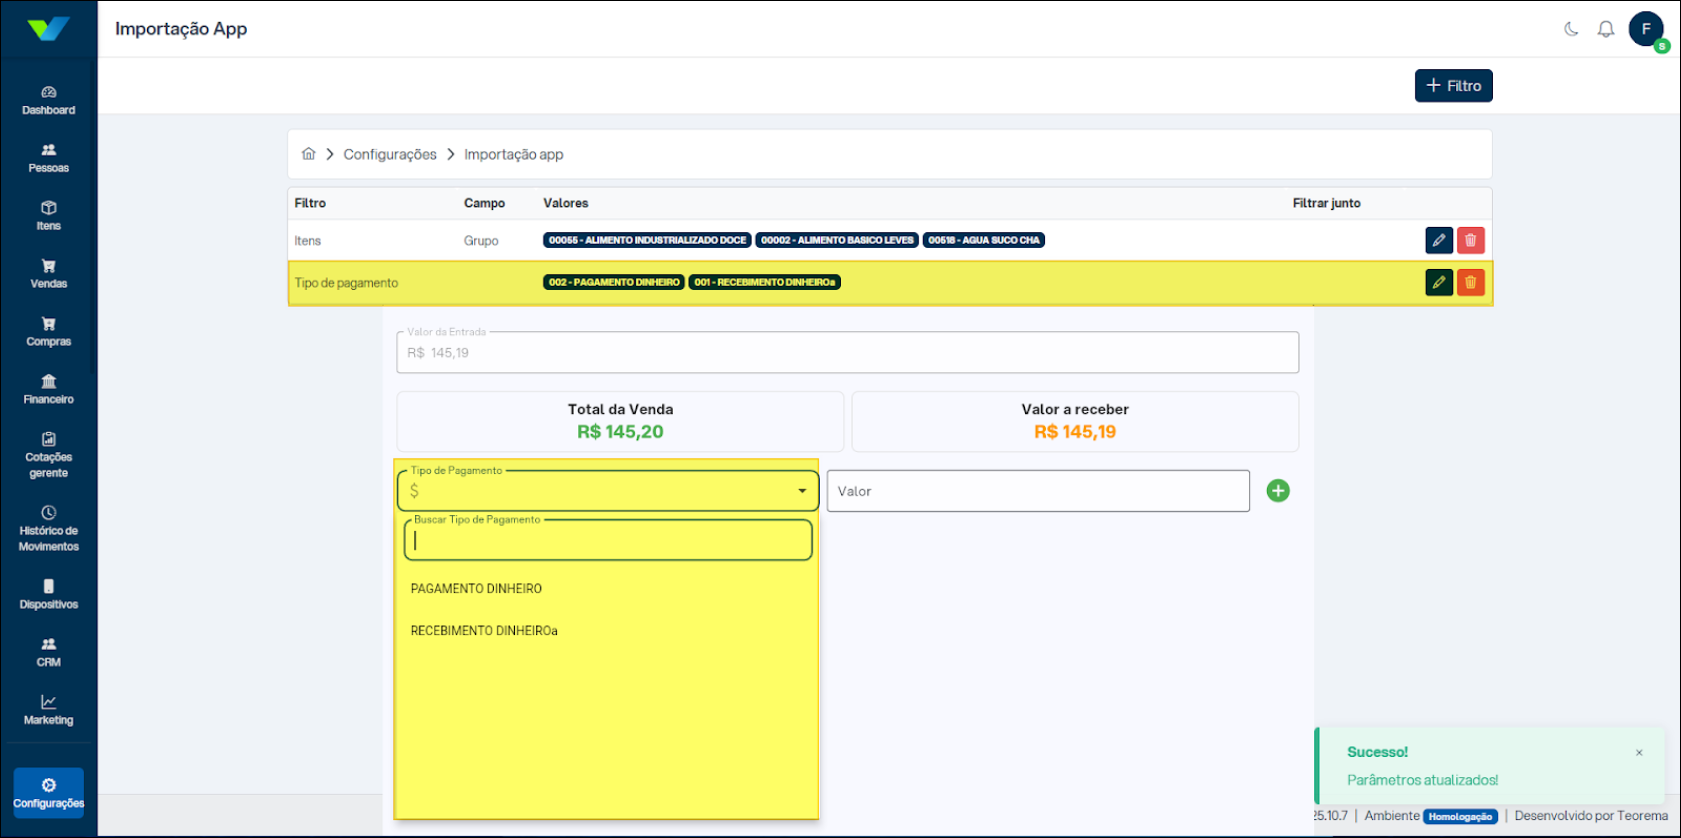Image resolution: width=1681 pixels, height=838 pixels.
Task: Click the user avatar F
Action: [x=1645, y=29]
